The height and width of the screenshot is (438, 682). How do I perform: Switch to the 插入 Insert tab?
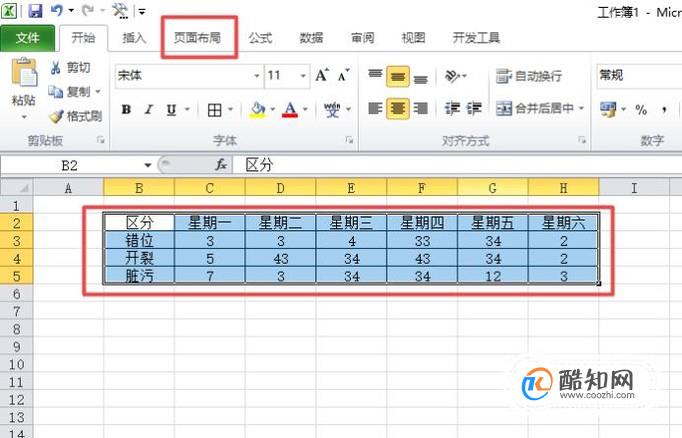pyautogui.click(x=134, y=38)
